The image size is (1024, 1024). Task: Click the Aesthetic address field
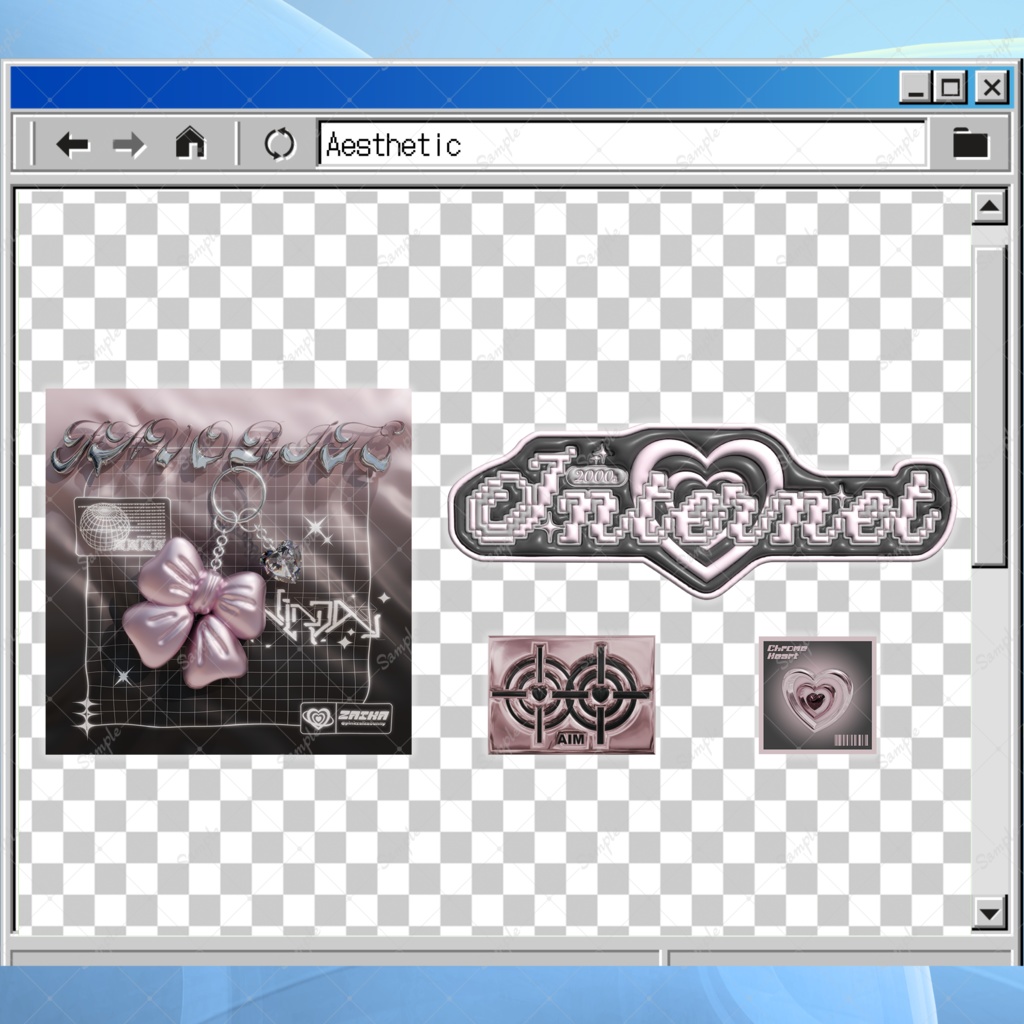pos(622,144)
